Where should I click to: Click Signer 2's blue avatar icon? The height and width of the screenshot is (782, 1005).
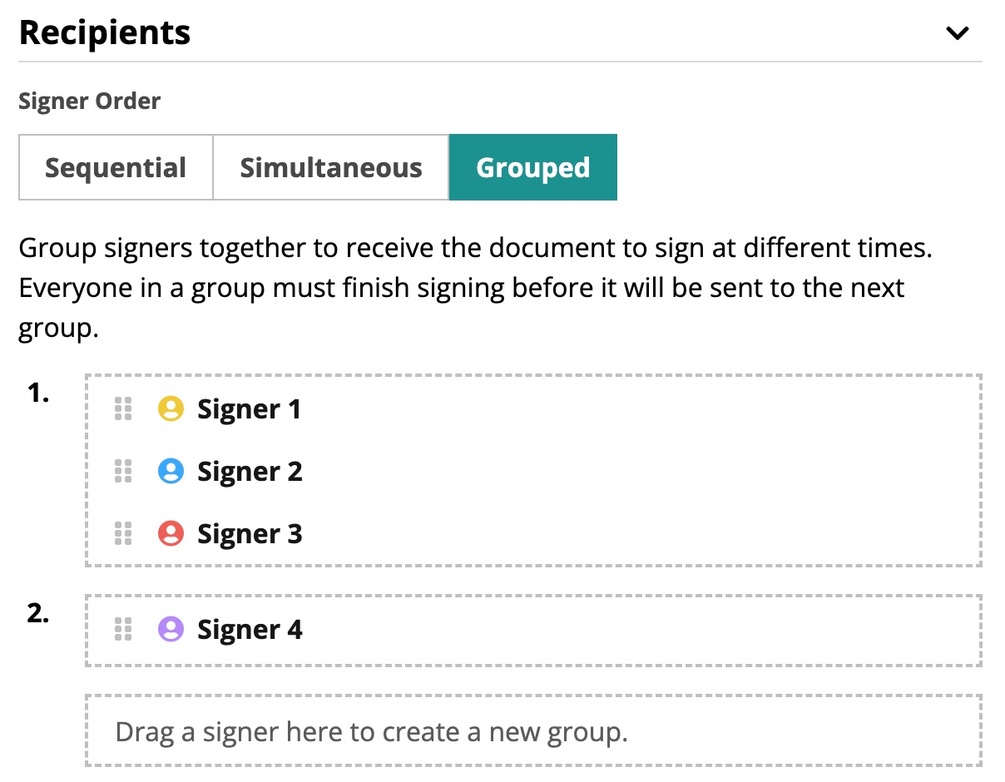171,470
